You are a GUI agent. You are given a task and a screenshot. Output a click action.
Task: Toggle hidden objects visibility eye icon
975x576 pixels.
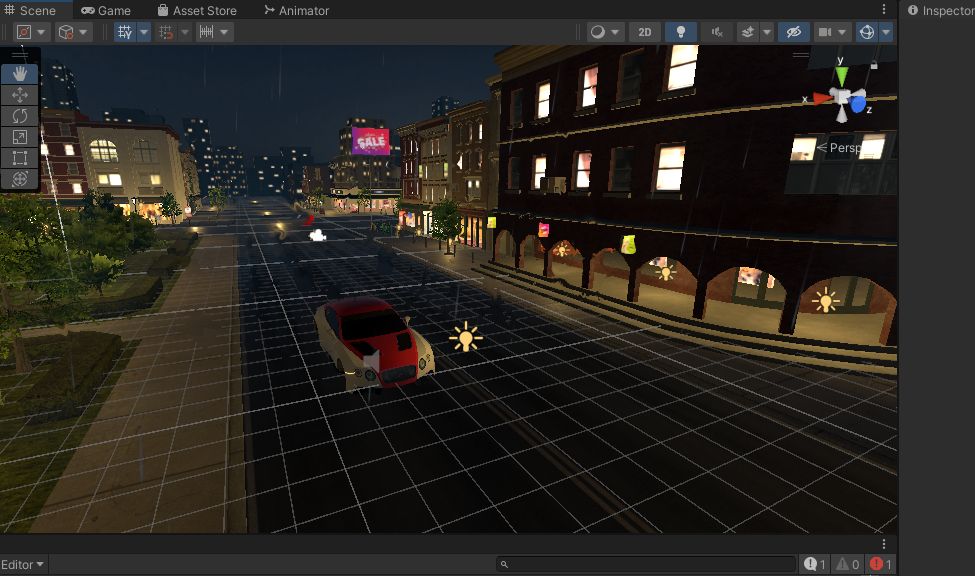point(794,32)
